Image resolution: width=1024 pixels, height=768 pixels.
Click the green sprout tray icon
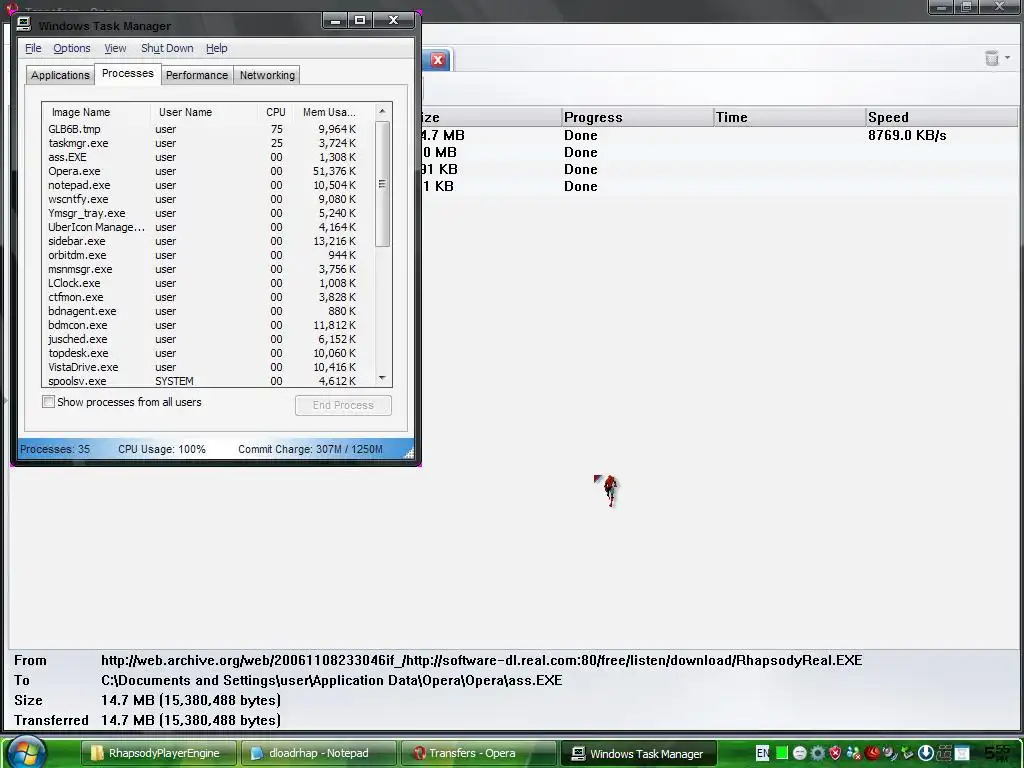point(906,753)
